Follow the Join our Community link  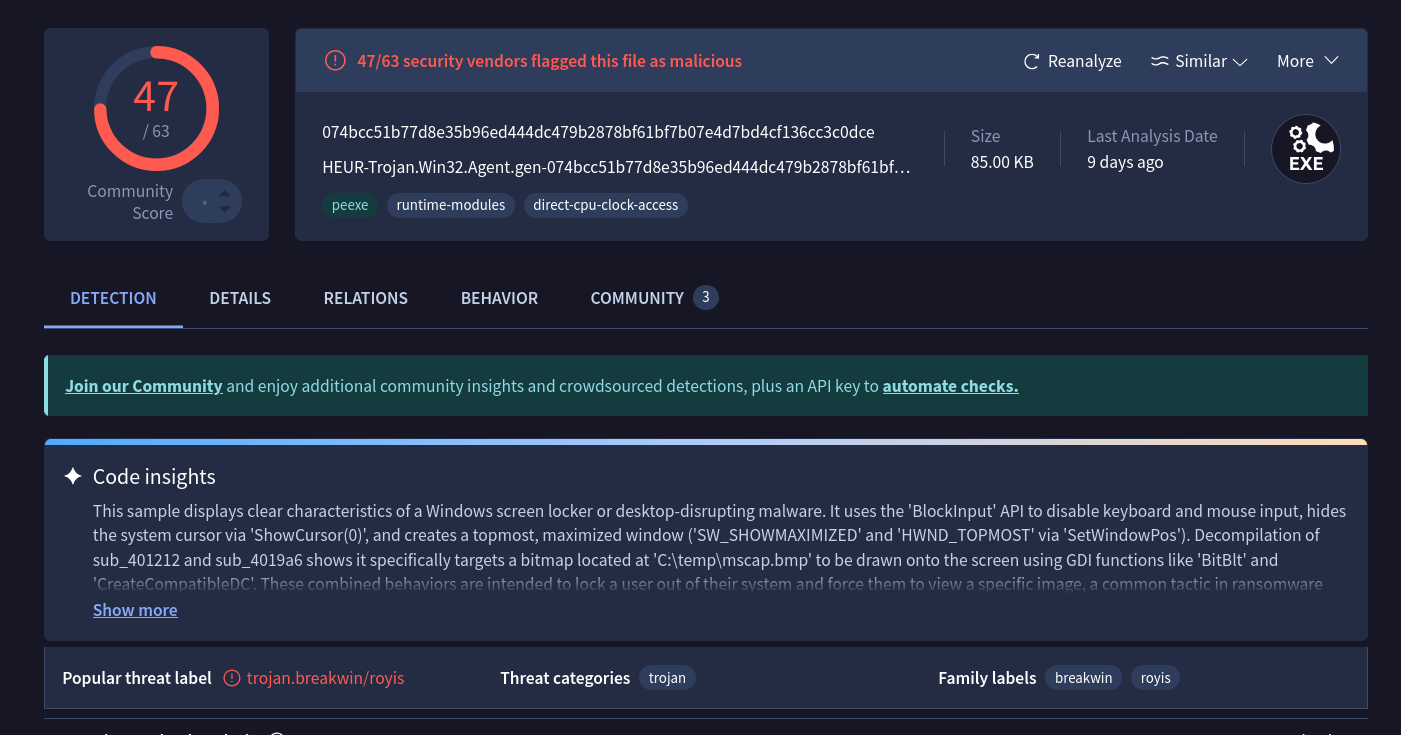(x=144, y=386)
